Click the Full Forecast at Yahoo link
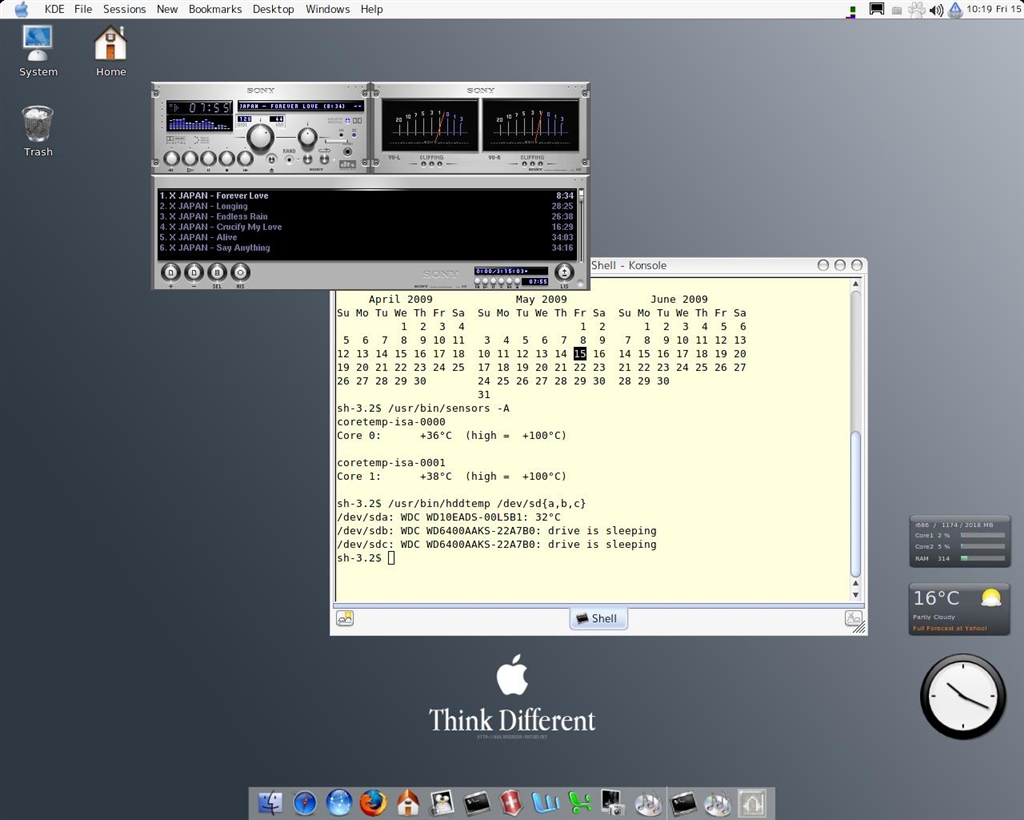Image resolution: width=1024 pixels, height=820 pixels. [948, 628]
